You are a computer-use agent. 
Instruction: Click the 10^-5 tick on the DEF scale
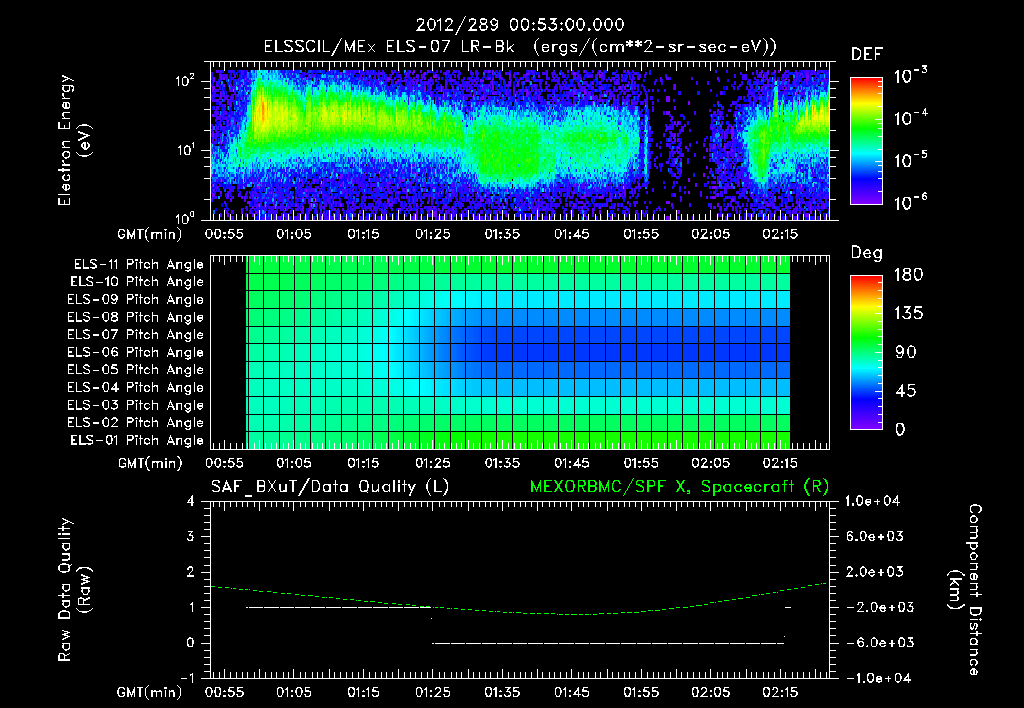(x=911, y=159)
